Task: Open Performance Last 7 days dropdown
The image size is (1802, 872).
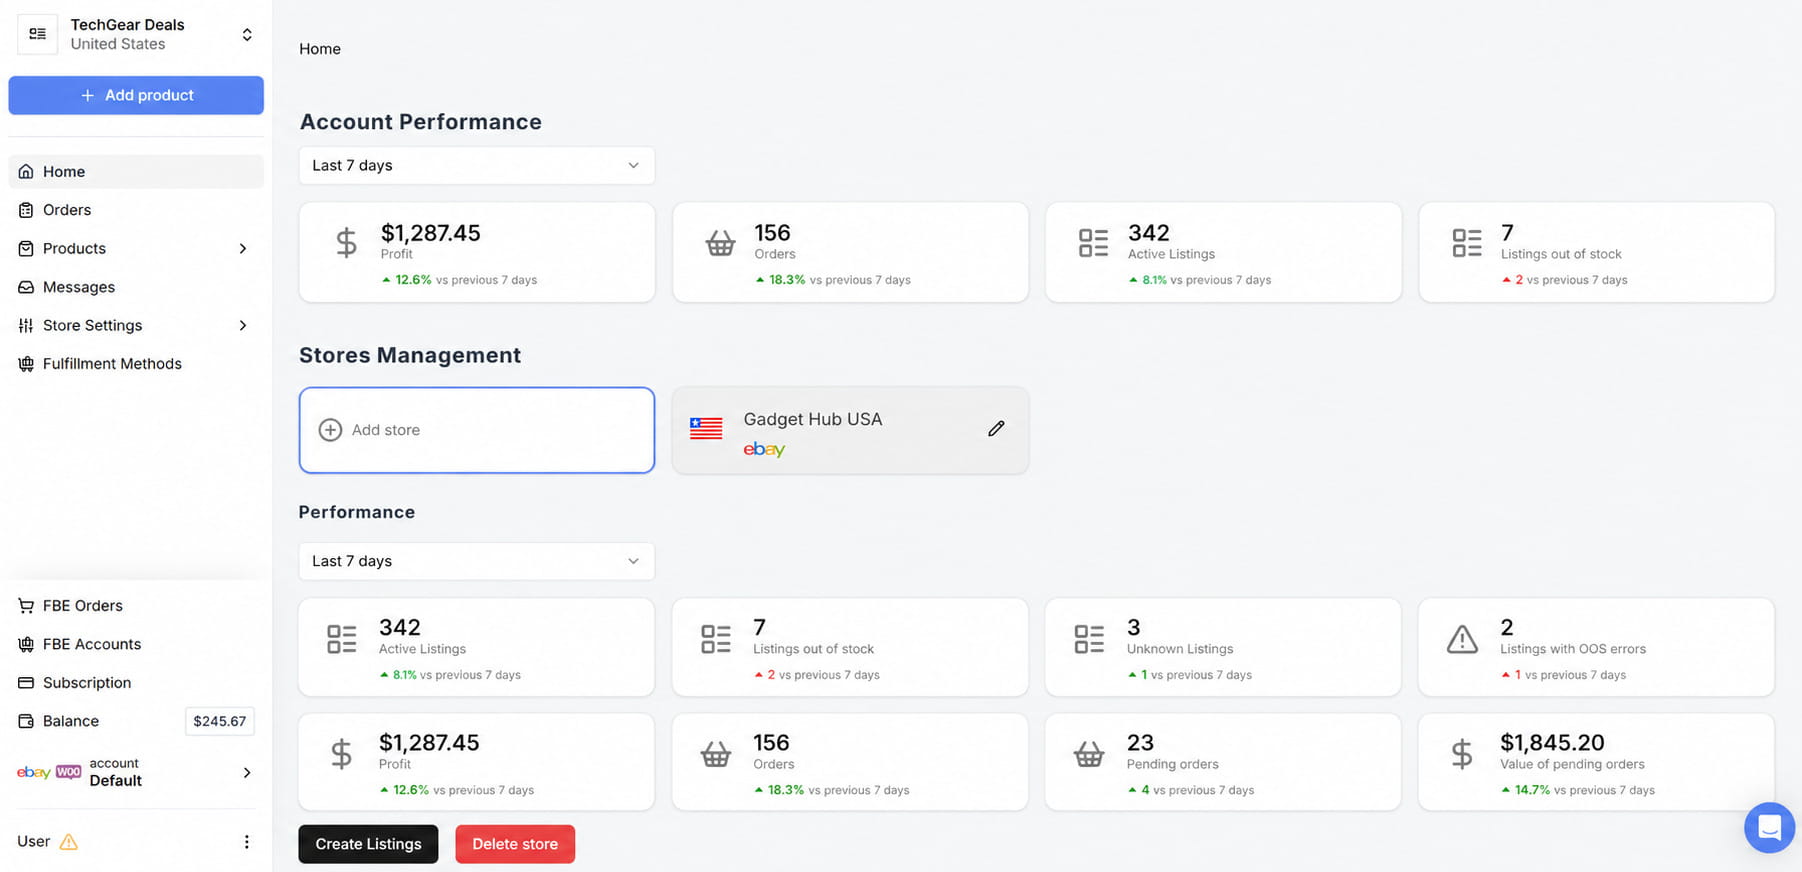Action: 477,561
